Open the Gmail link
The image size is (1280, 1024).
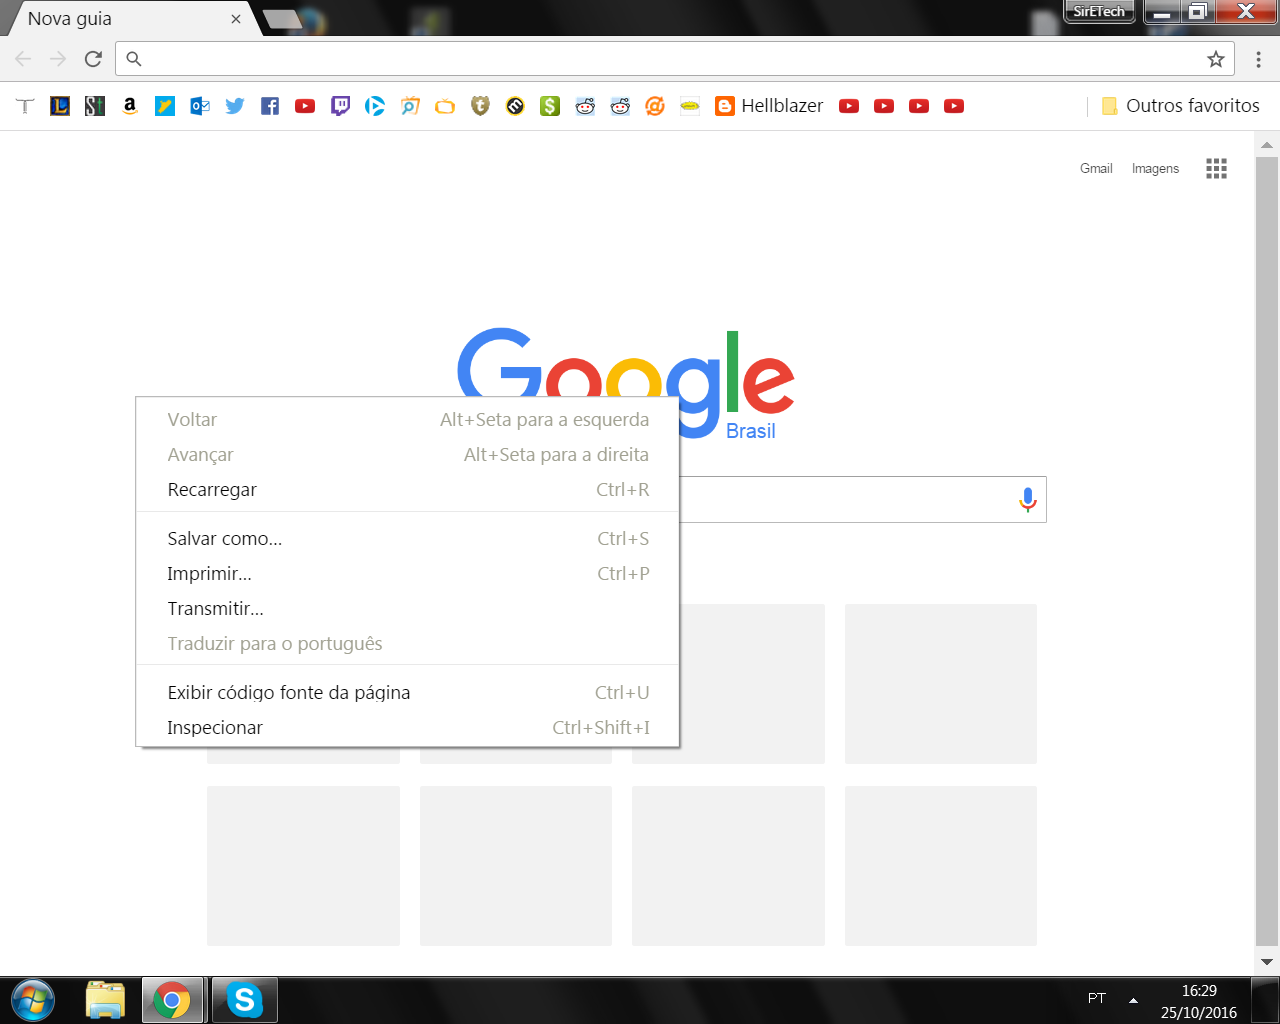pyautogui.click(x=1096, y=169)
